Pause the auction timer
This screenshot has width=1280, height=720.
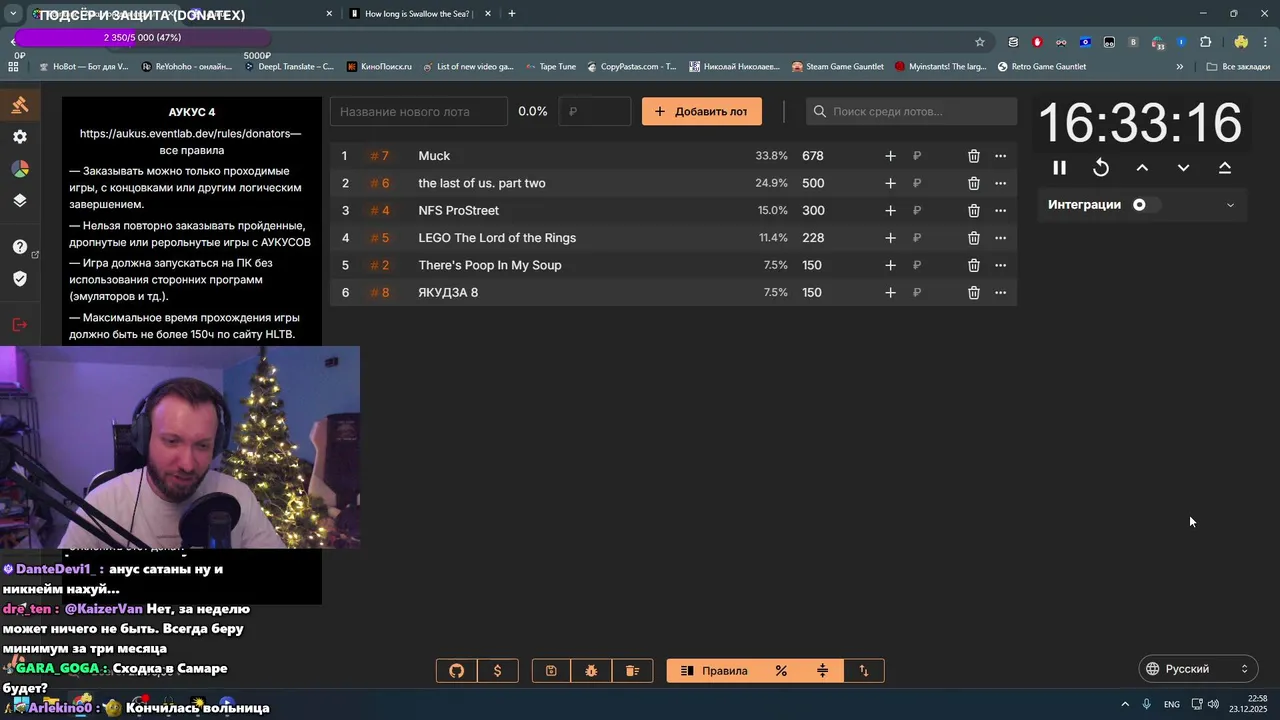tap(1059, 168)
